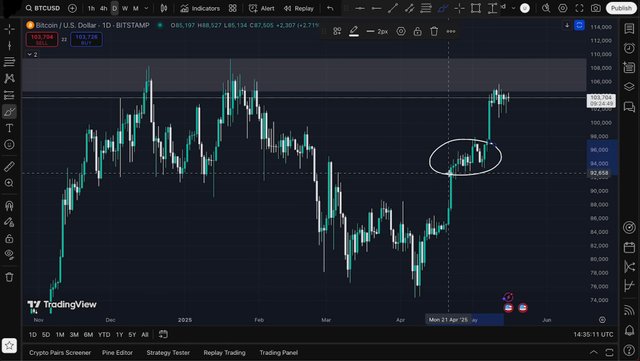
Task: Select the crosshair cursor tool
Action: coord(9,29)
